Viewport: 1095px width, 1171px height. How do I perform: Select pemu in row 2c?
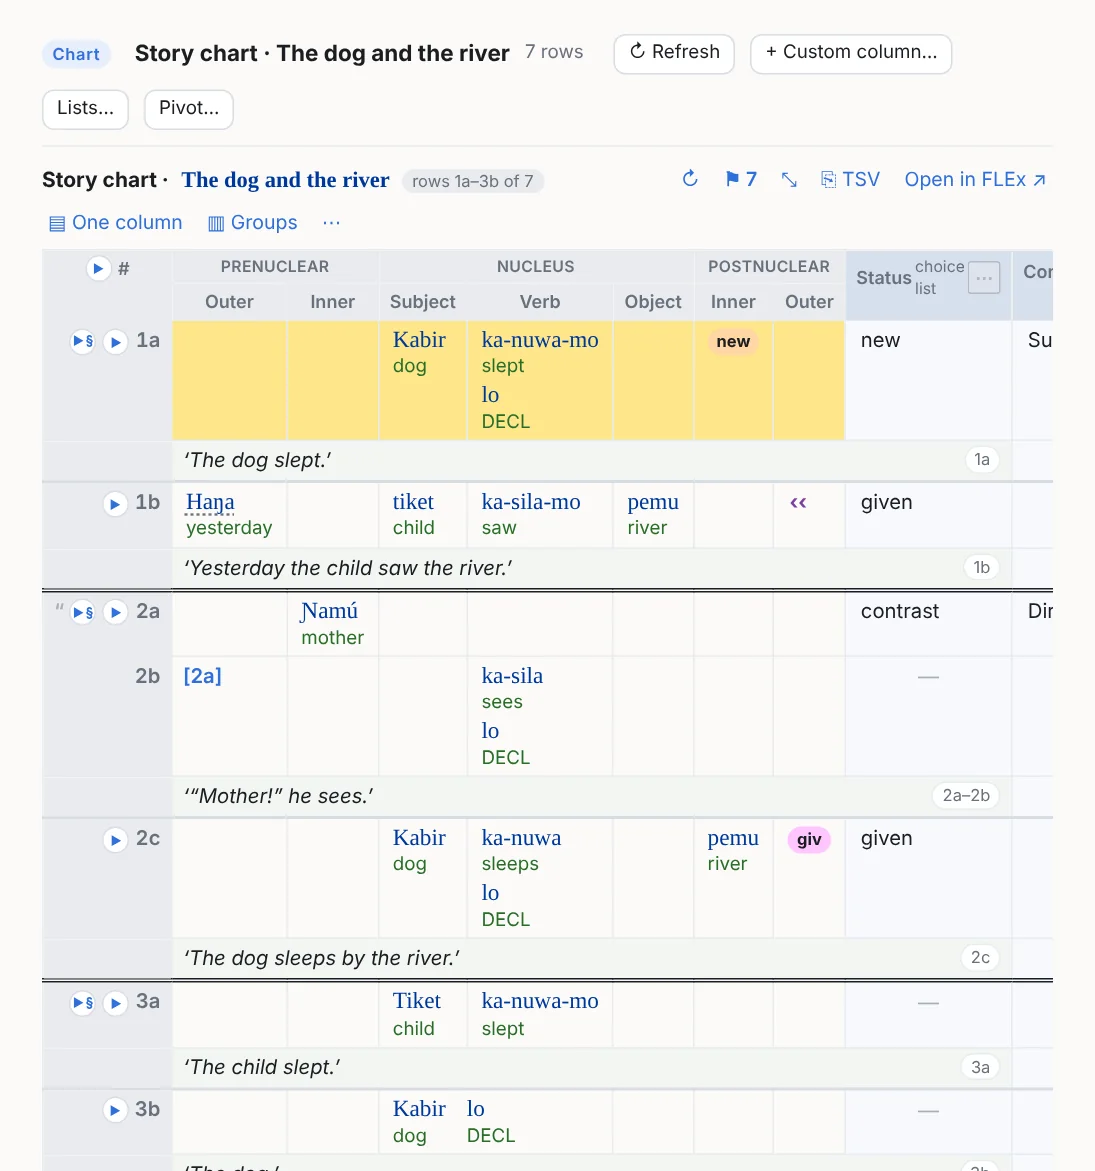[733, 838]
